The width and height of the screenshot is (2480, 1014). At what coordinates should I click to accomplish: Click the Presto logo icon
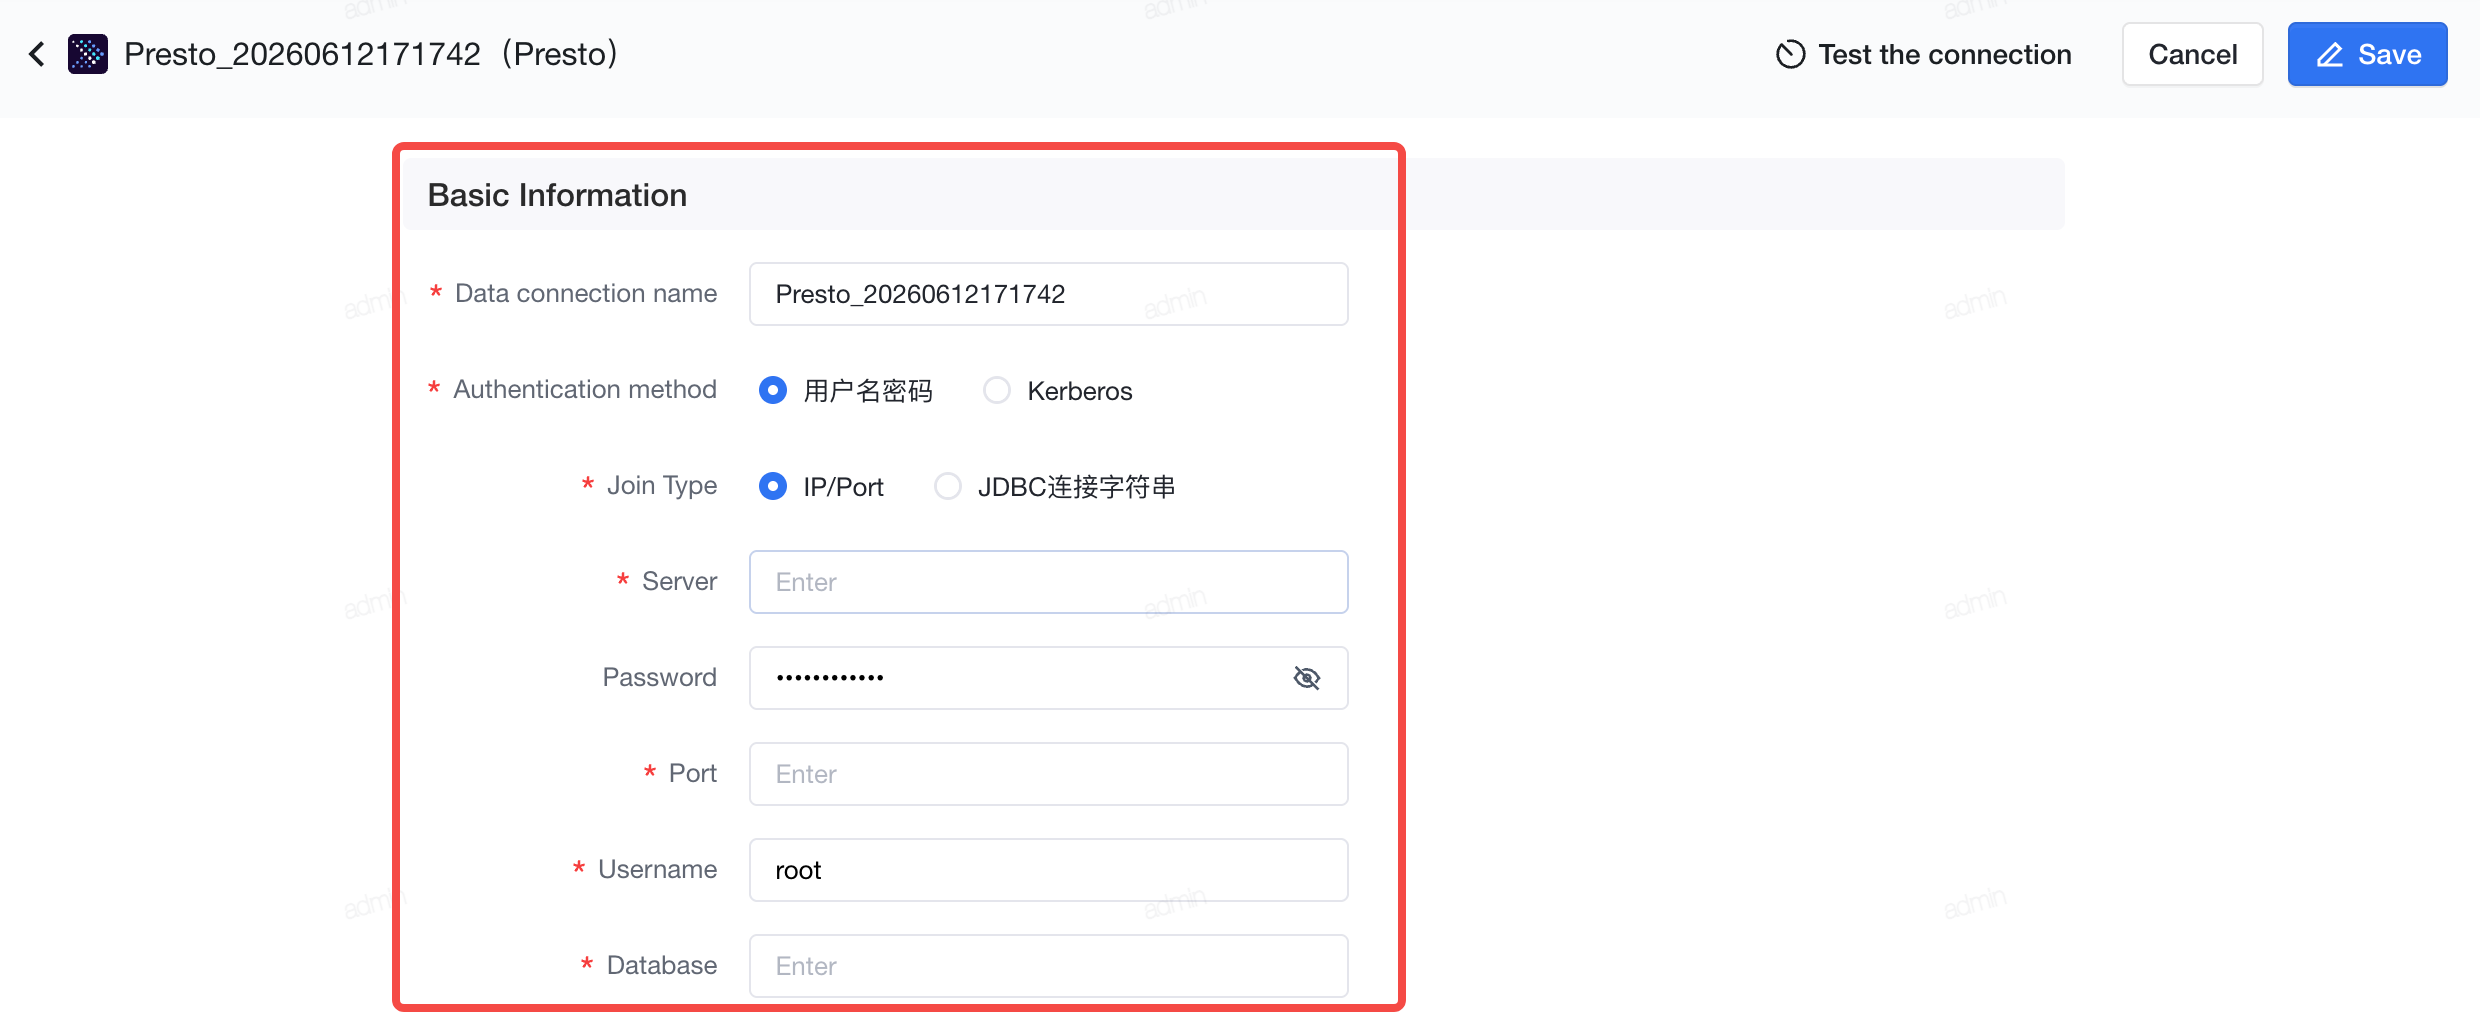pyautogui.click(x=88, y=54)
